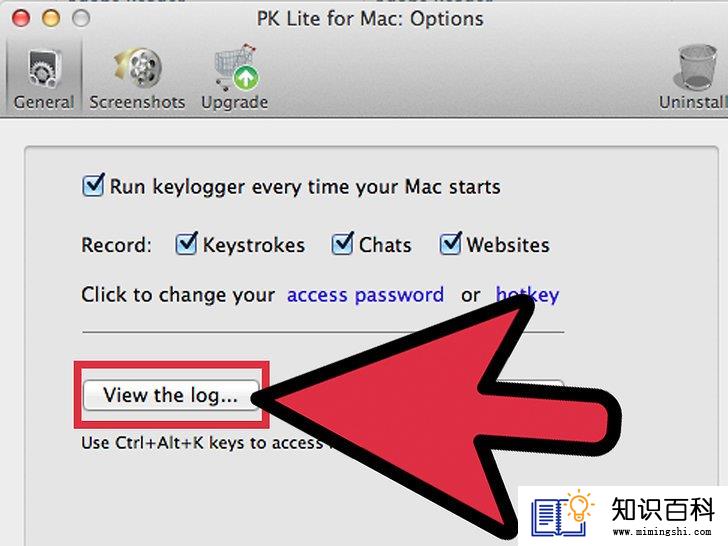Screen dimensions: 728x546
Task: Click the View the log button
Action: [x=171, y=395]
